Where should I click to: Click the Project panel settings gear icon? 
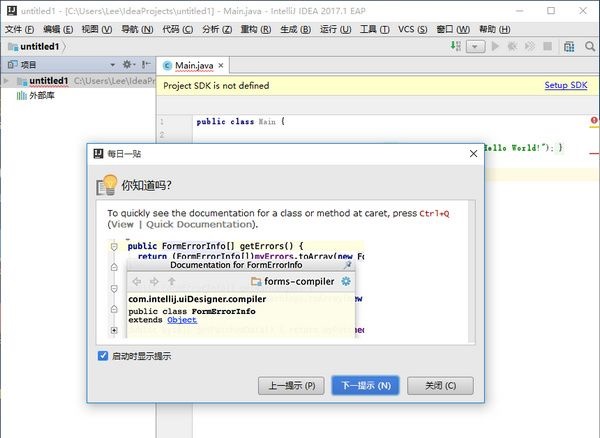click(x=127, y=64)
